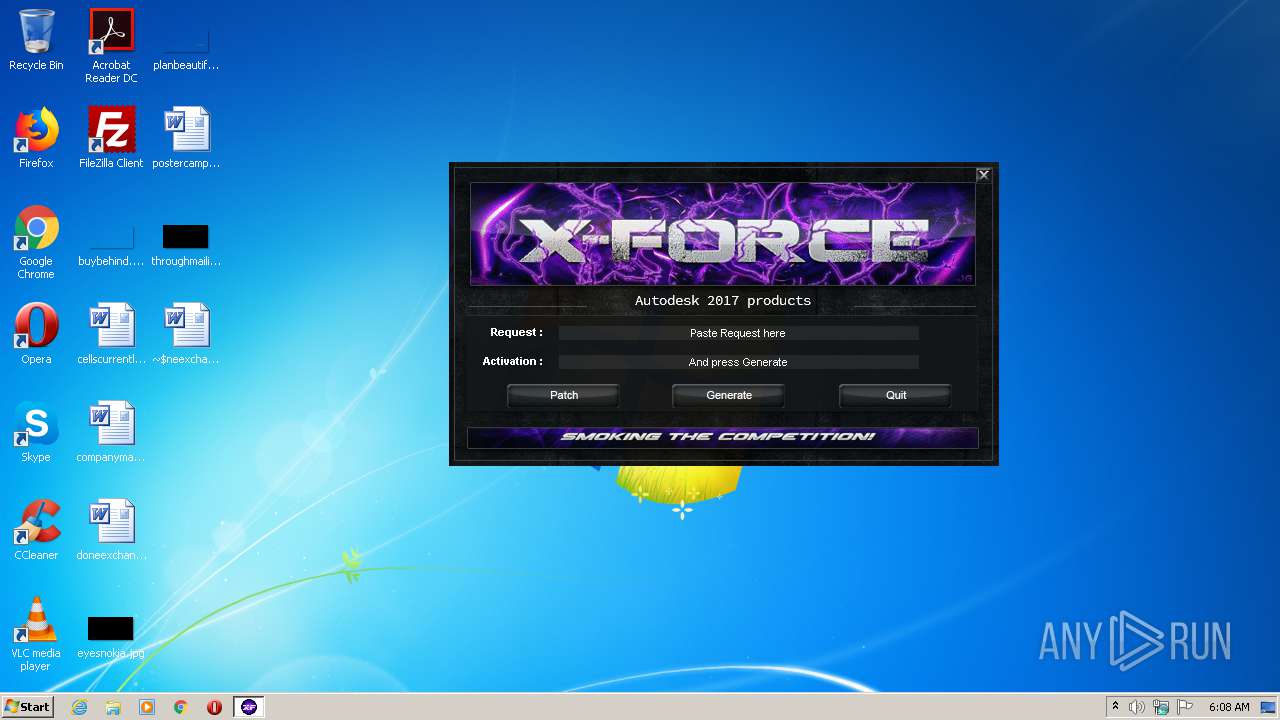Select the eyesnokia.jpg image file
Image resolution: width=1280 pixels, height=720 pixels.
click(111, 638)
